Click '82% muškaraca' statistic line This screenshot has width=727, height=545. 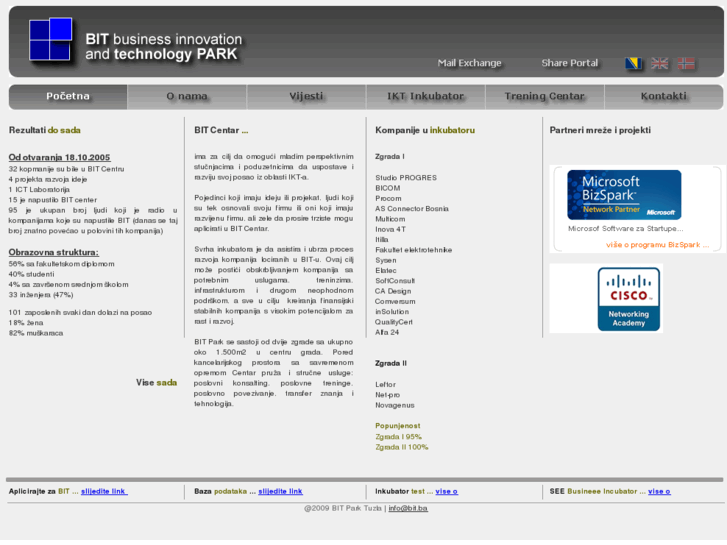coord(36,333)
